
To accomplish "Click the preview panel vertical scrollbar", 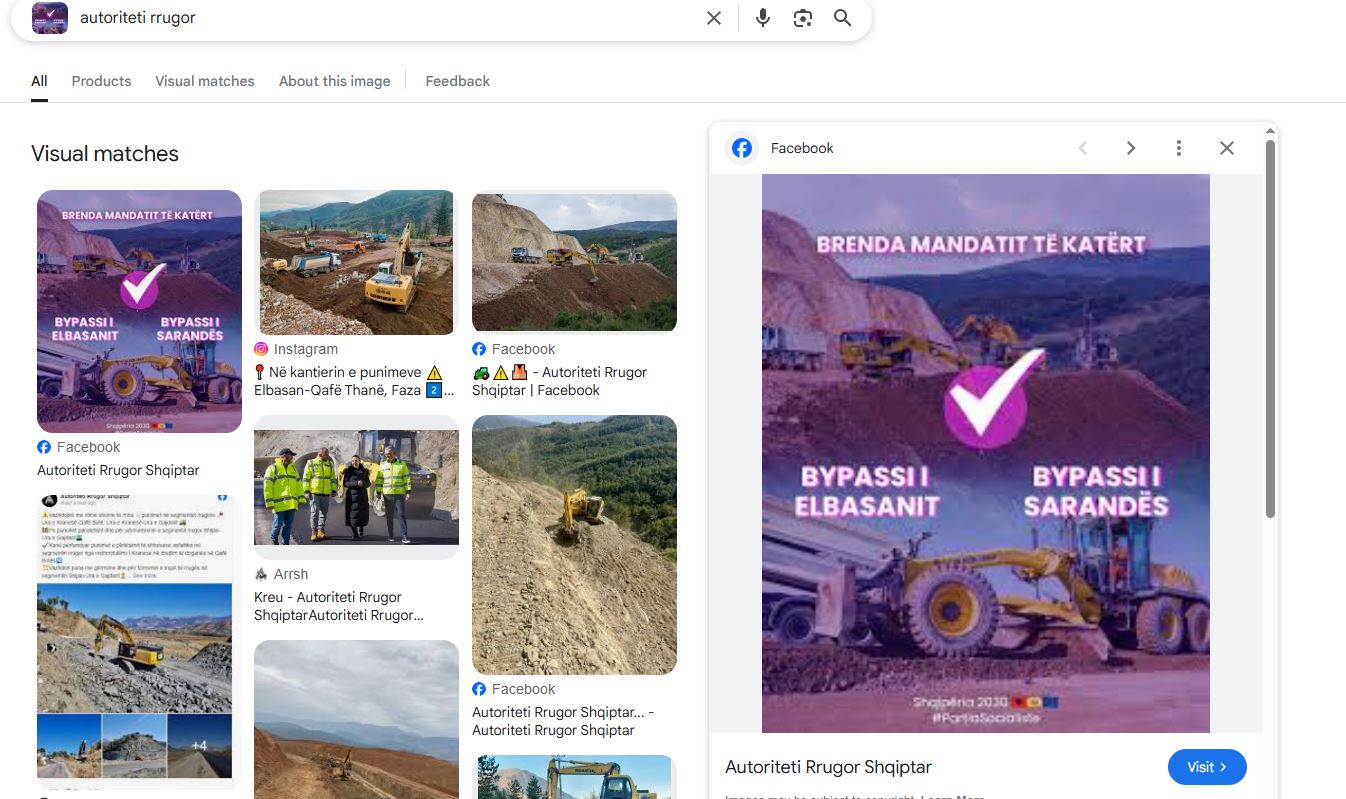I will (1270, 330).
